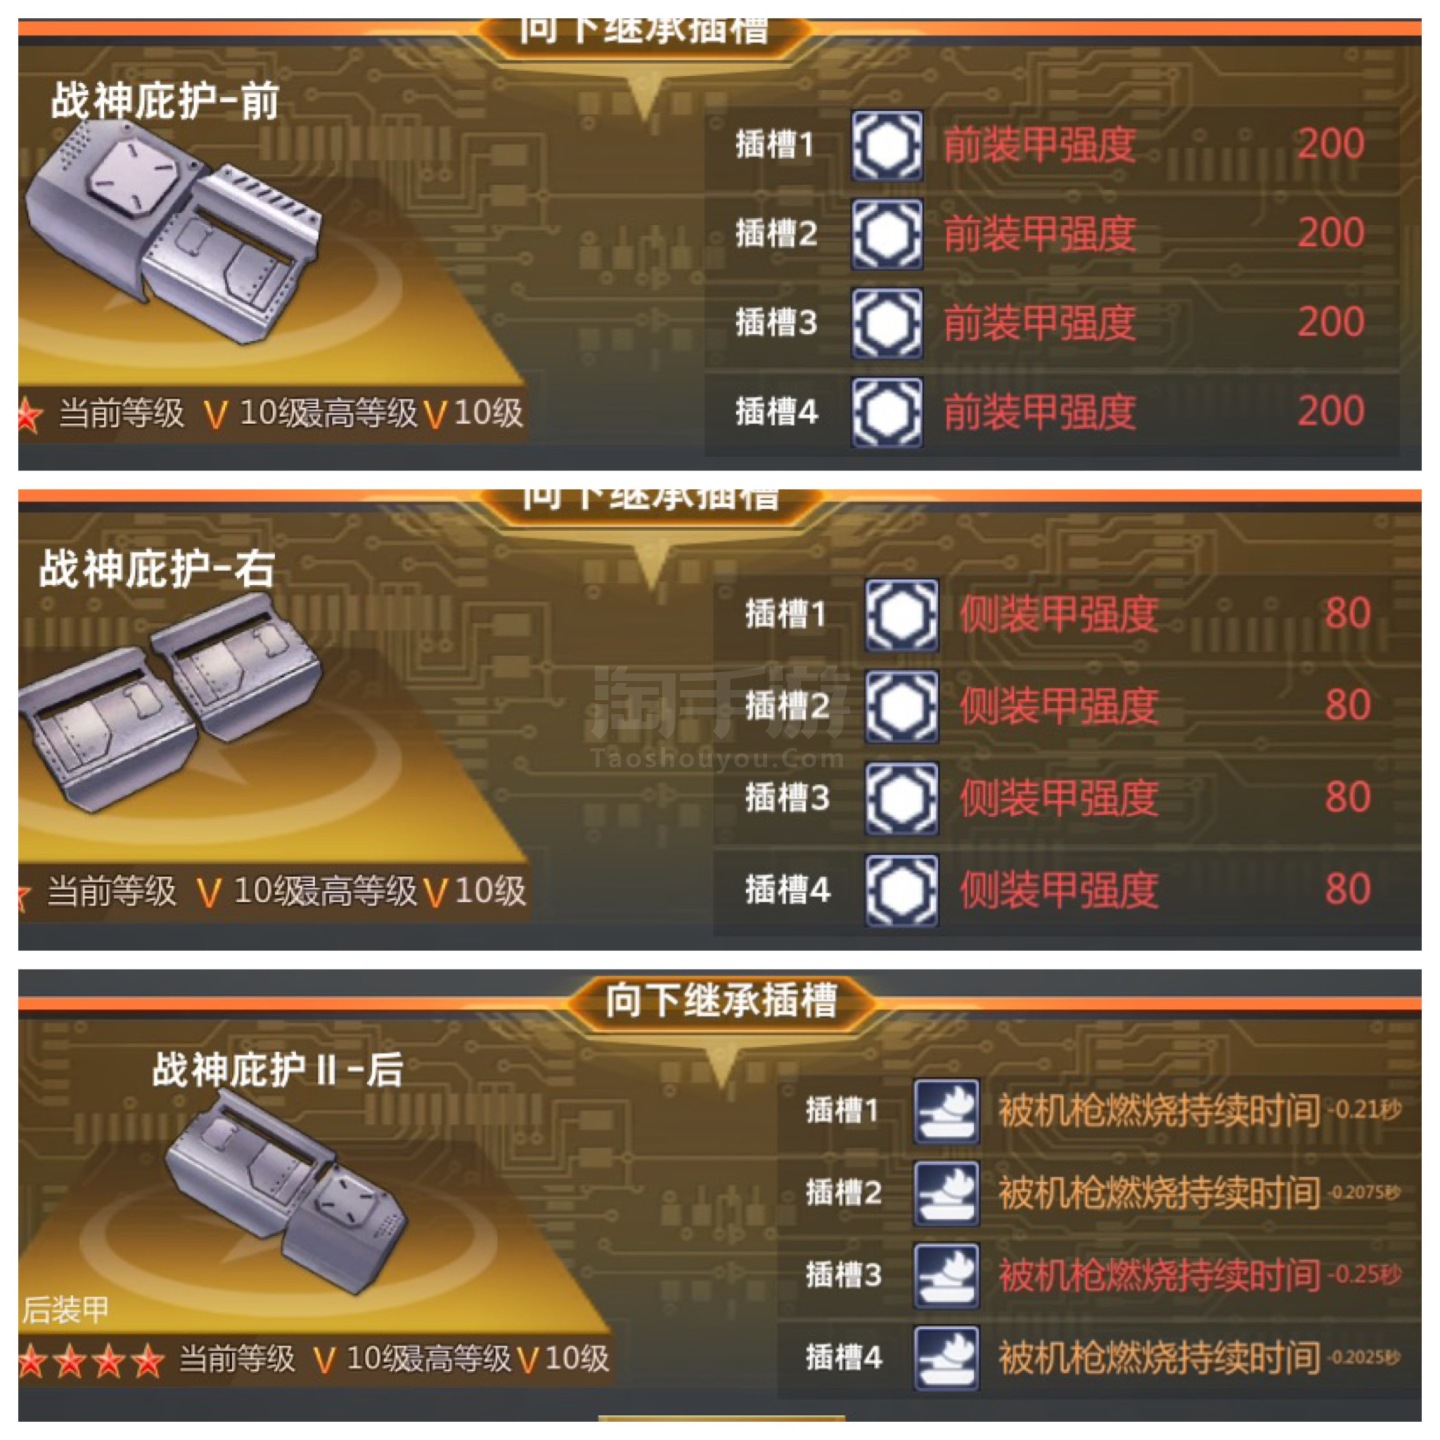Select the 战神庇护-右 armor image
Screen dimensions: 1440x1440
point(170,698)
